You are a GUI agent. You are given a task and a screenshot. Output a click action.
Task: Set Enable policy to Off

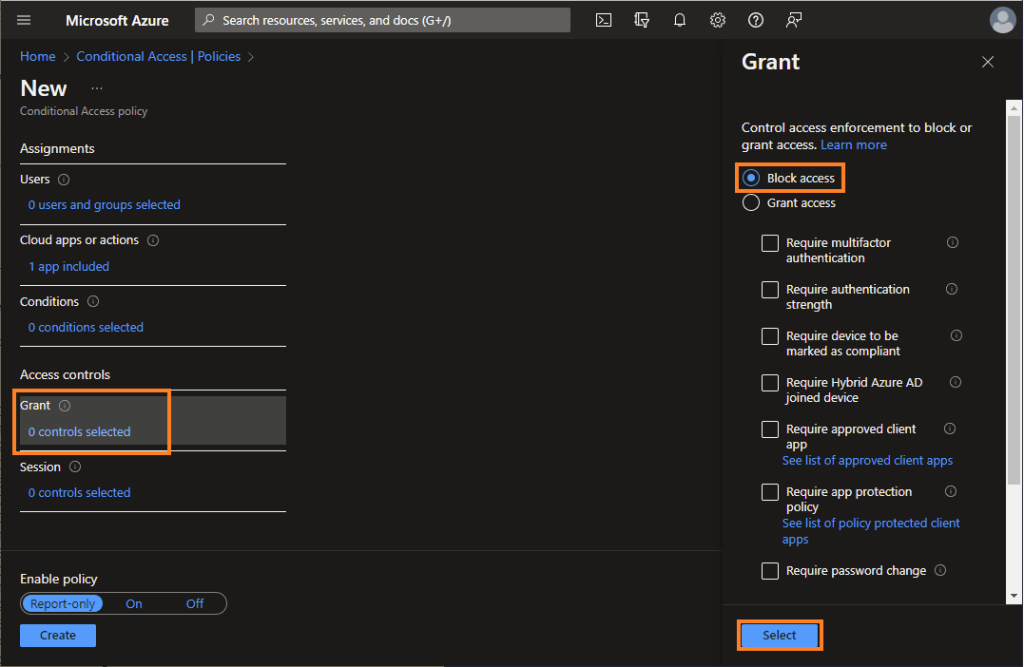195,604
